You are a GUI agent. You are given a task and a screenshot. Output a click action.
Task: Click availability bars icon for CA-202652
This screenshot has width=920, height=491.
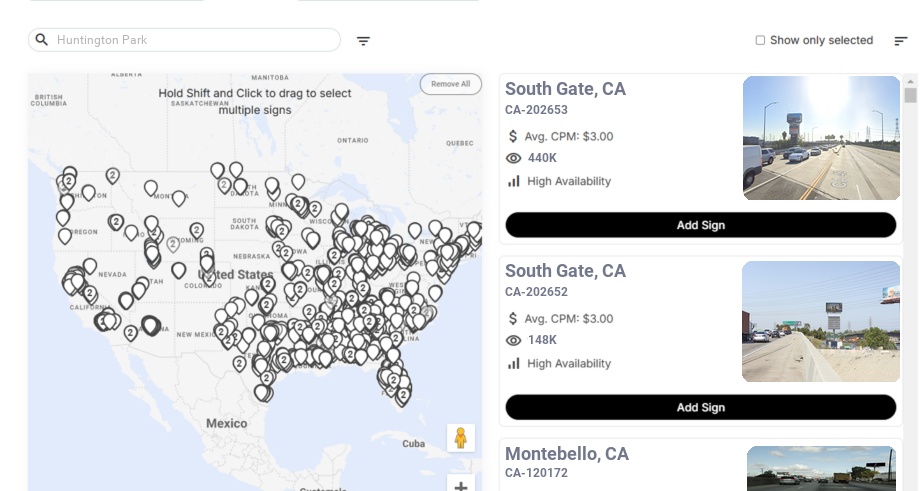[514, 363]
